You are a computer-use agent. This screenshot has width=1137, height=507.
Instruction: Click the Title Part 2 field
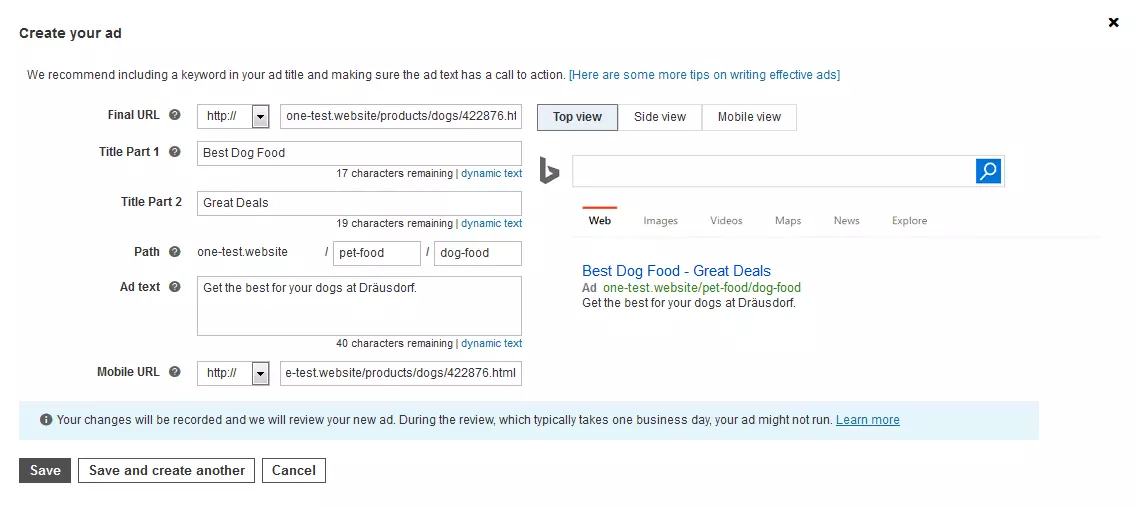(359, 203)
